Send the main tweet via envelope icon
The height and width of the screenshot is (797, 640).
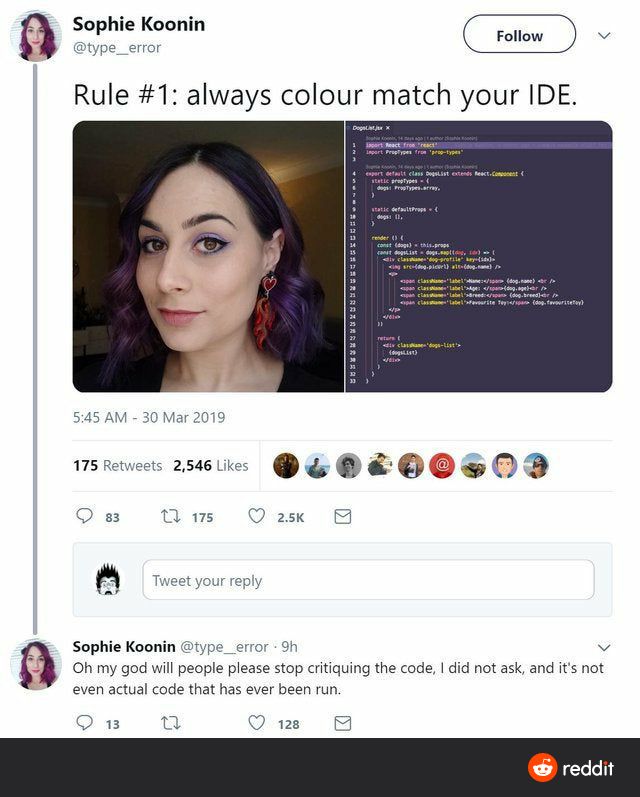(x=343, y=516)
